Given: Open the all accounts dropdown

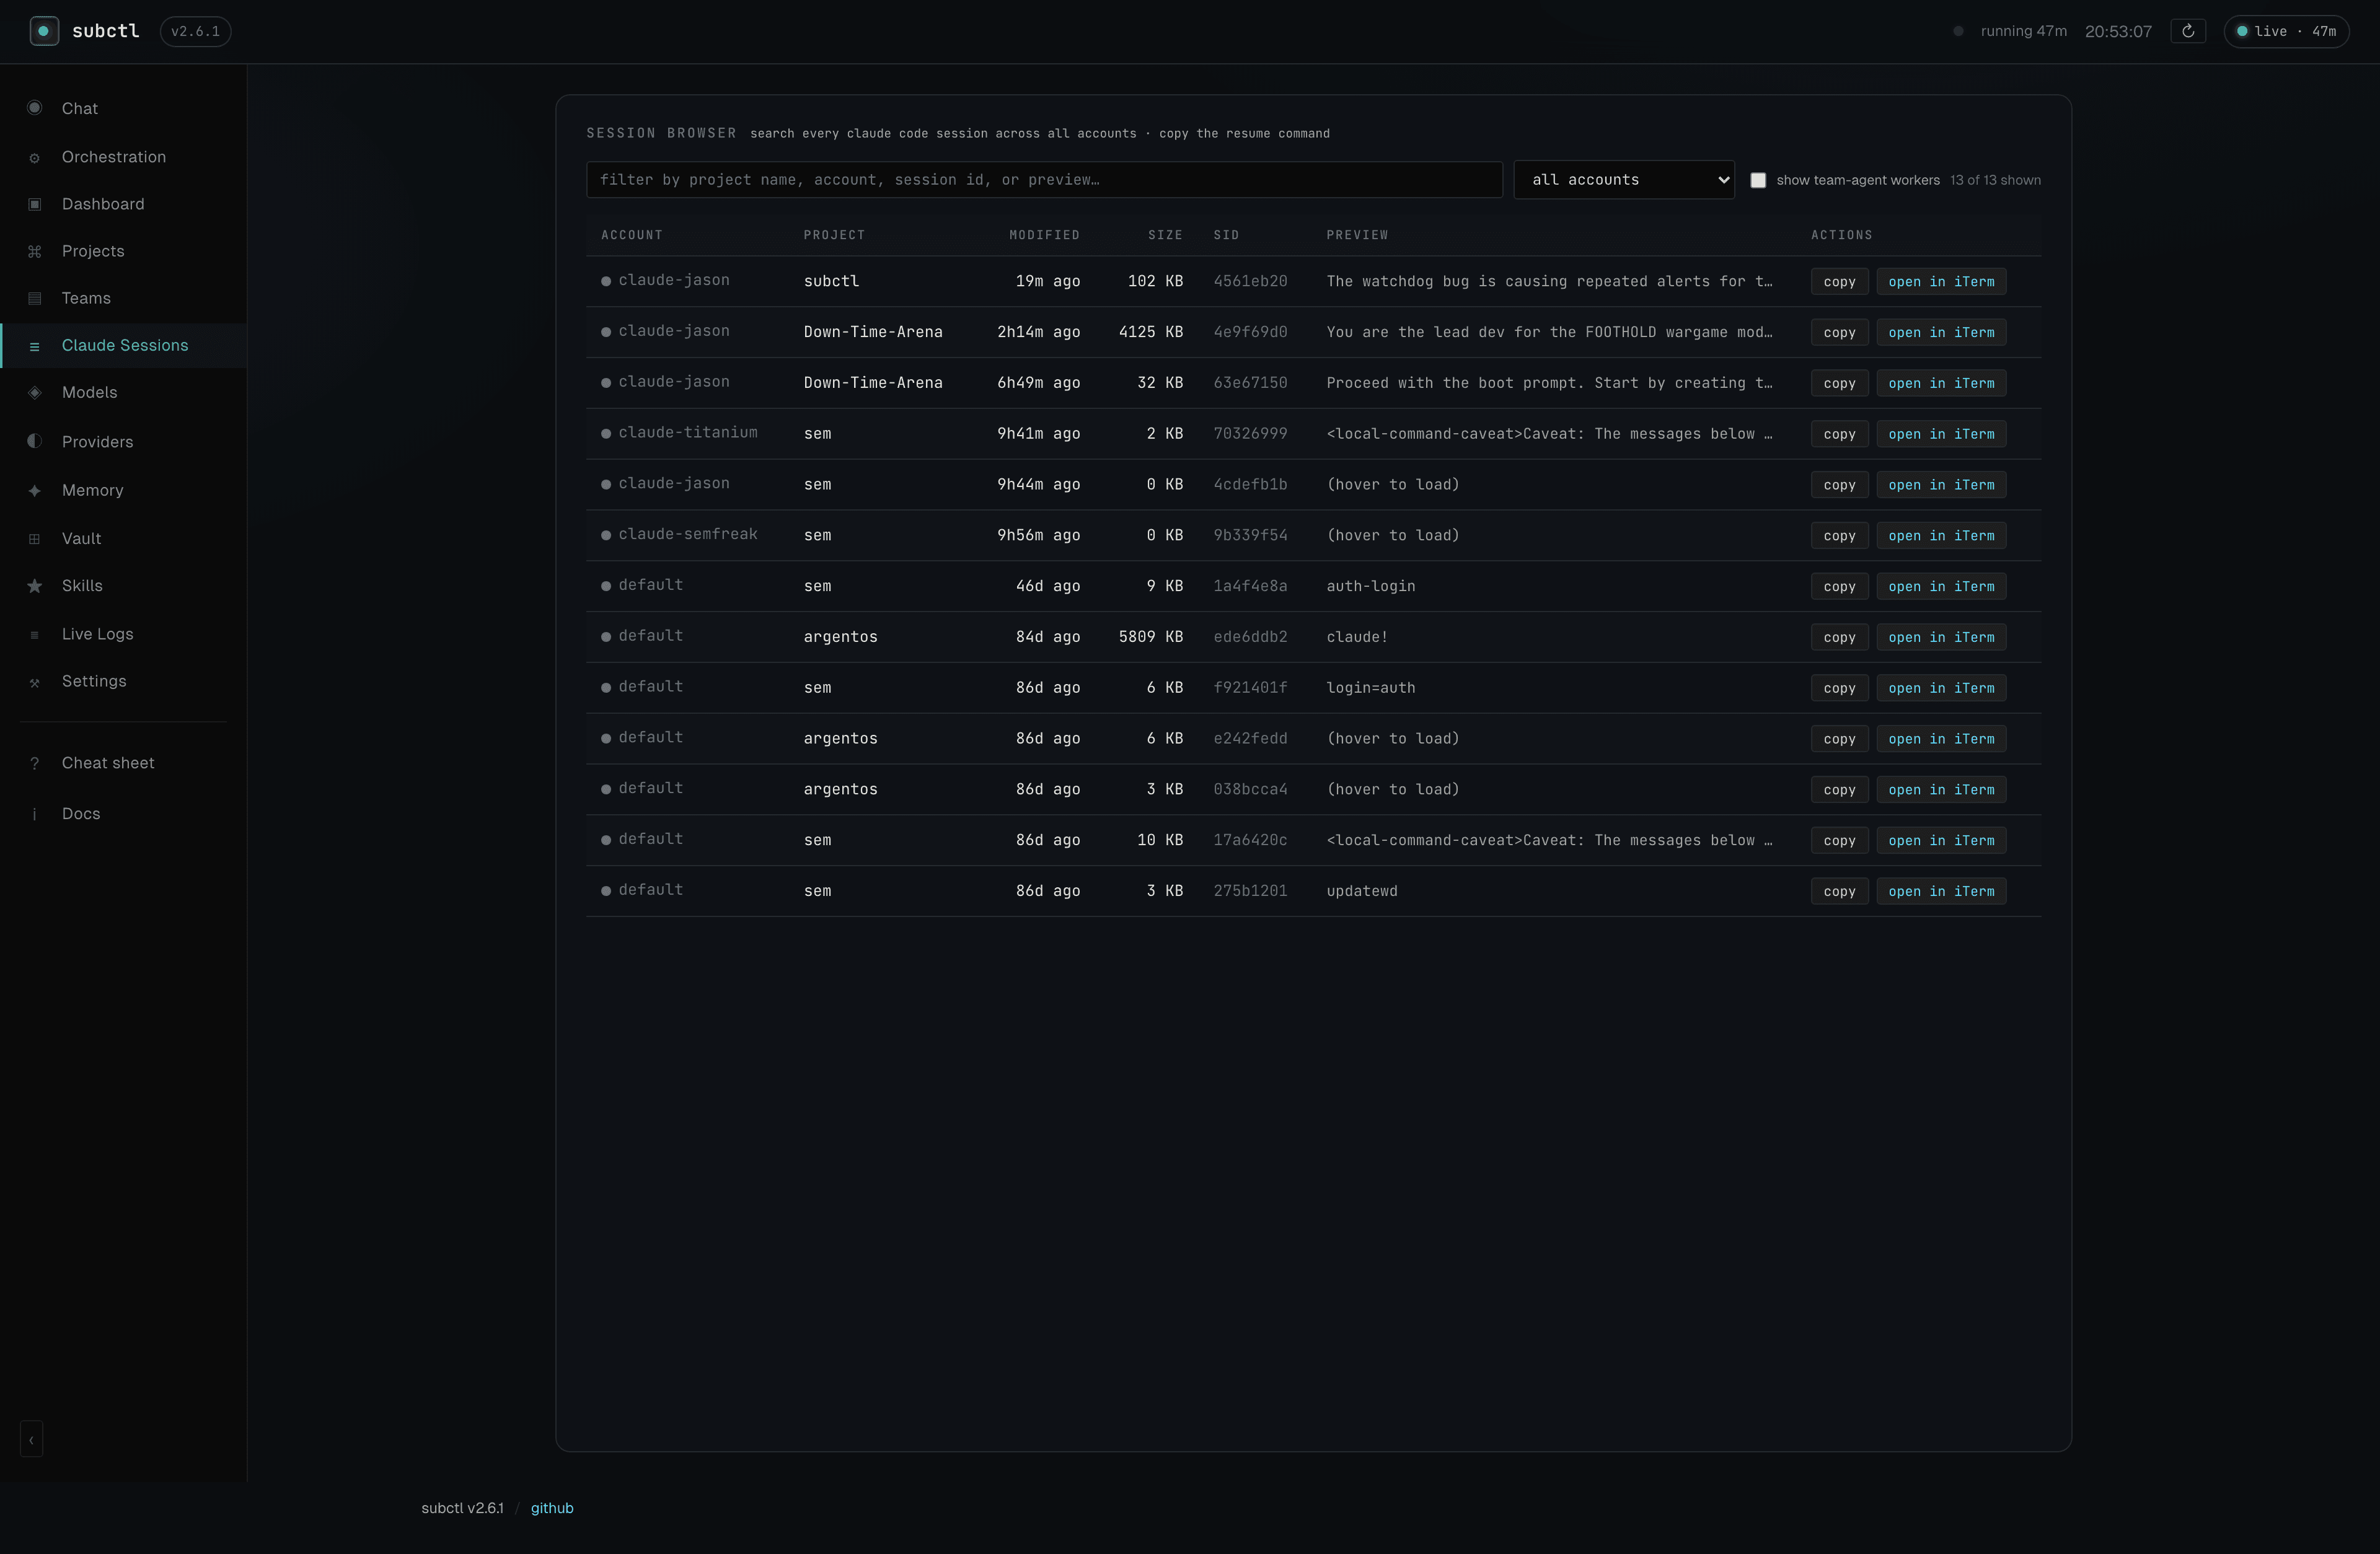Looking at the screenshot, I should [1624, 180].
